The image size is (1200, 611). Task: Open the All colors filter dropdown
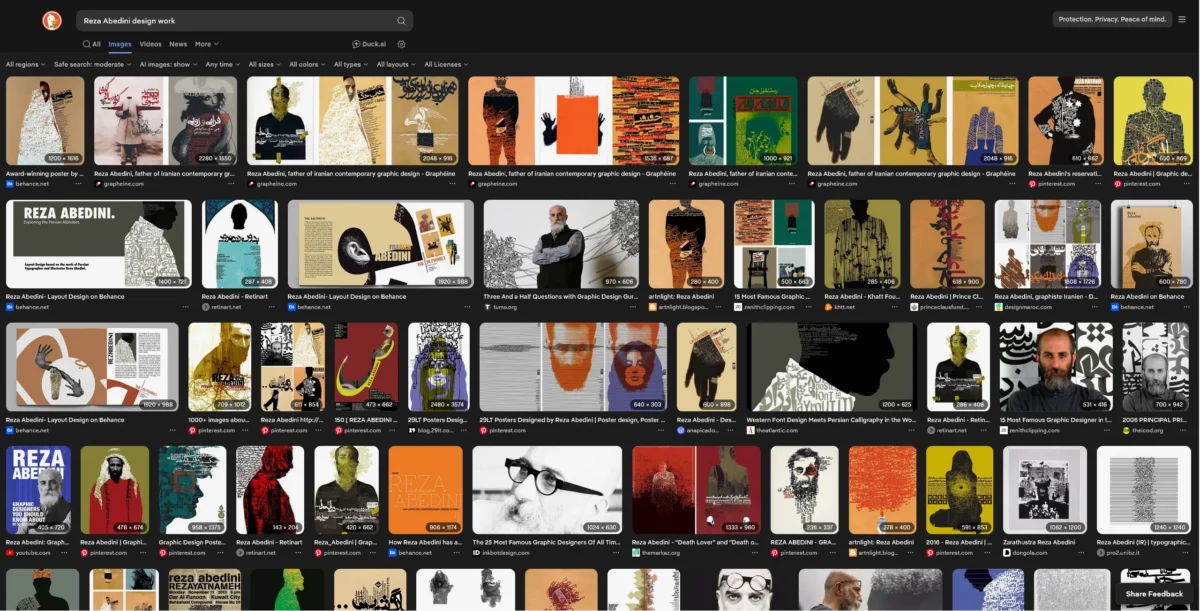[306, 64]
